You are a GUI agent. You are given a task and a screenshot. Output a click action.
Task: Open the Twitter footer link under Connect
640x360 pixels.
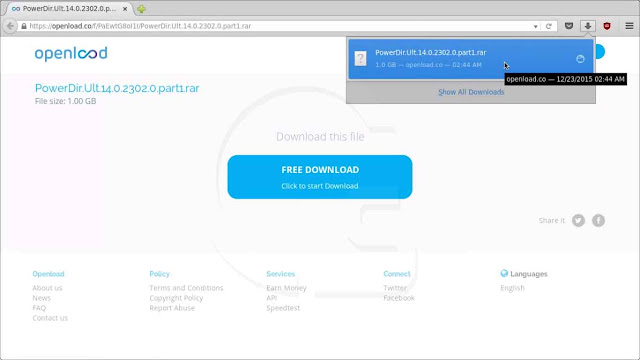coord(395,288)
